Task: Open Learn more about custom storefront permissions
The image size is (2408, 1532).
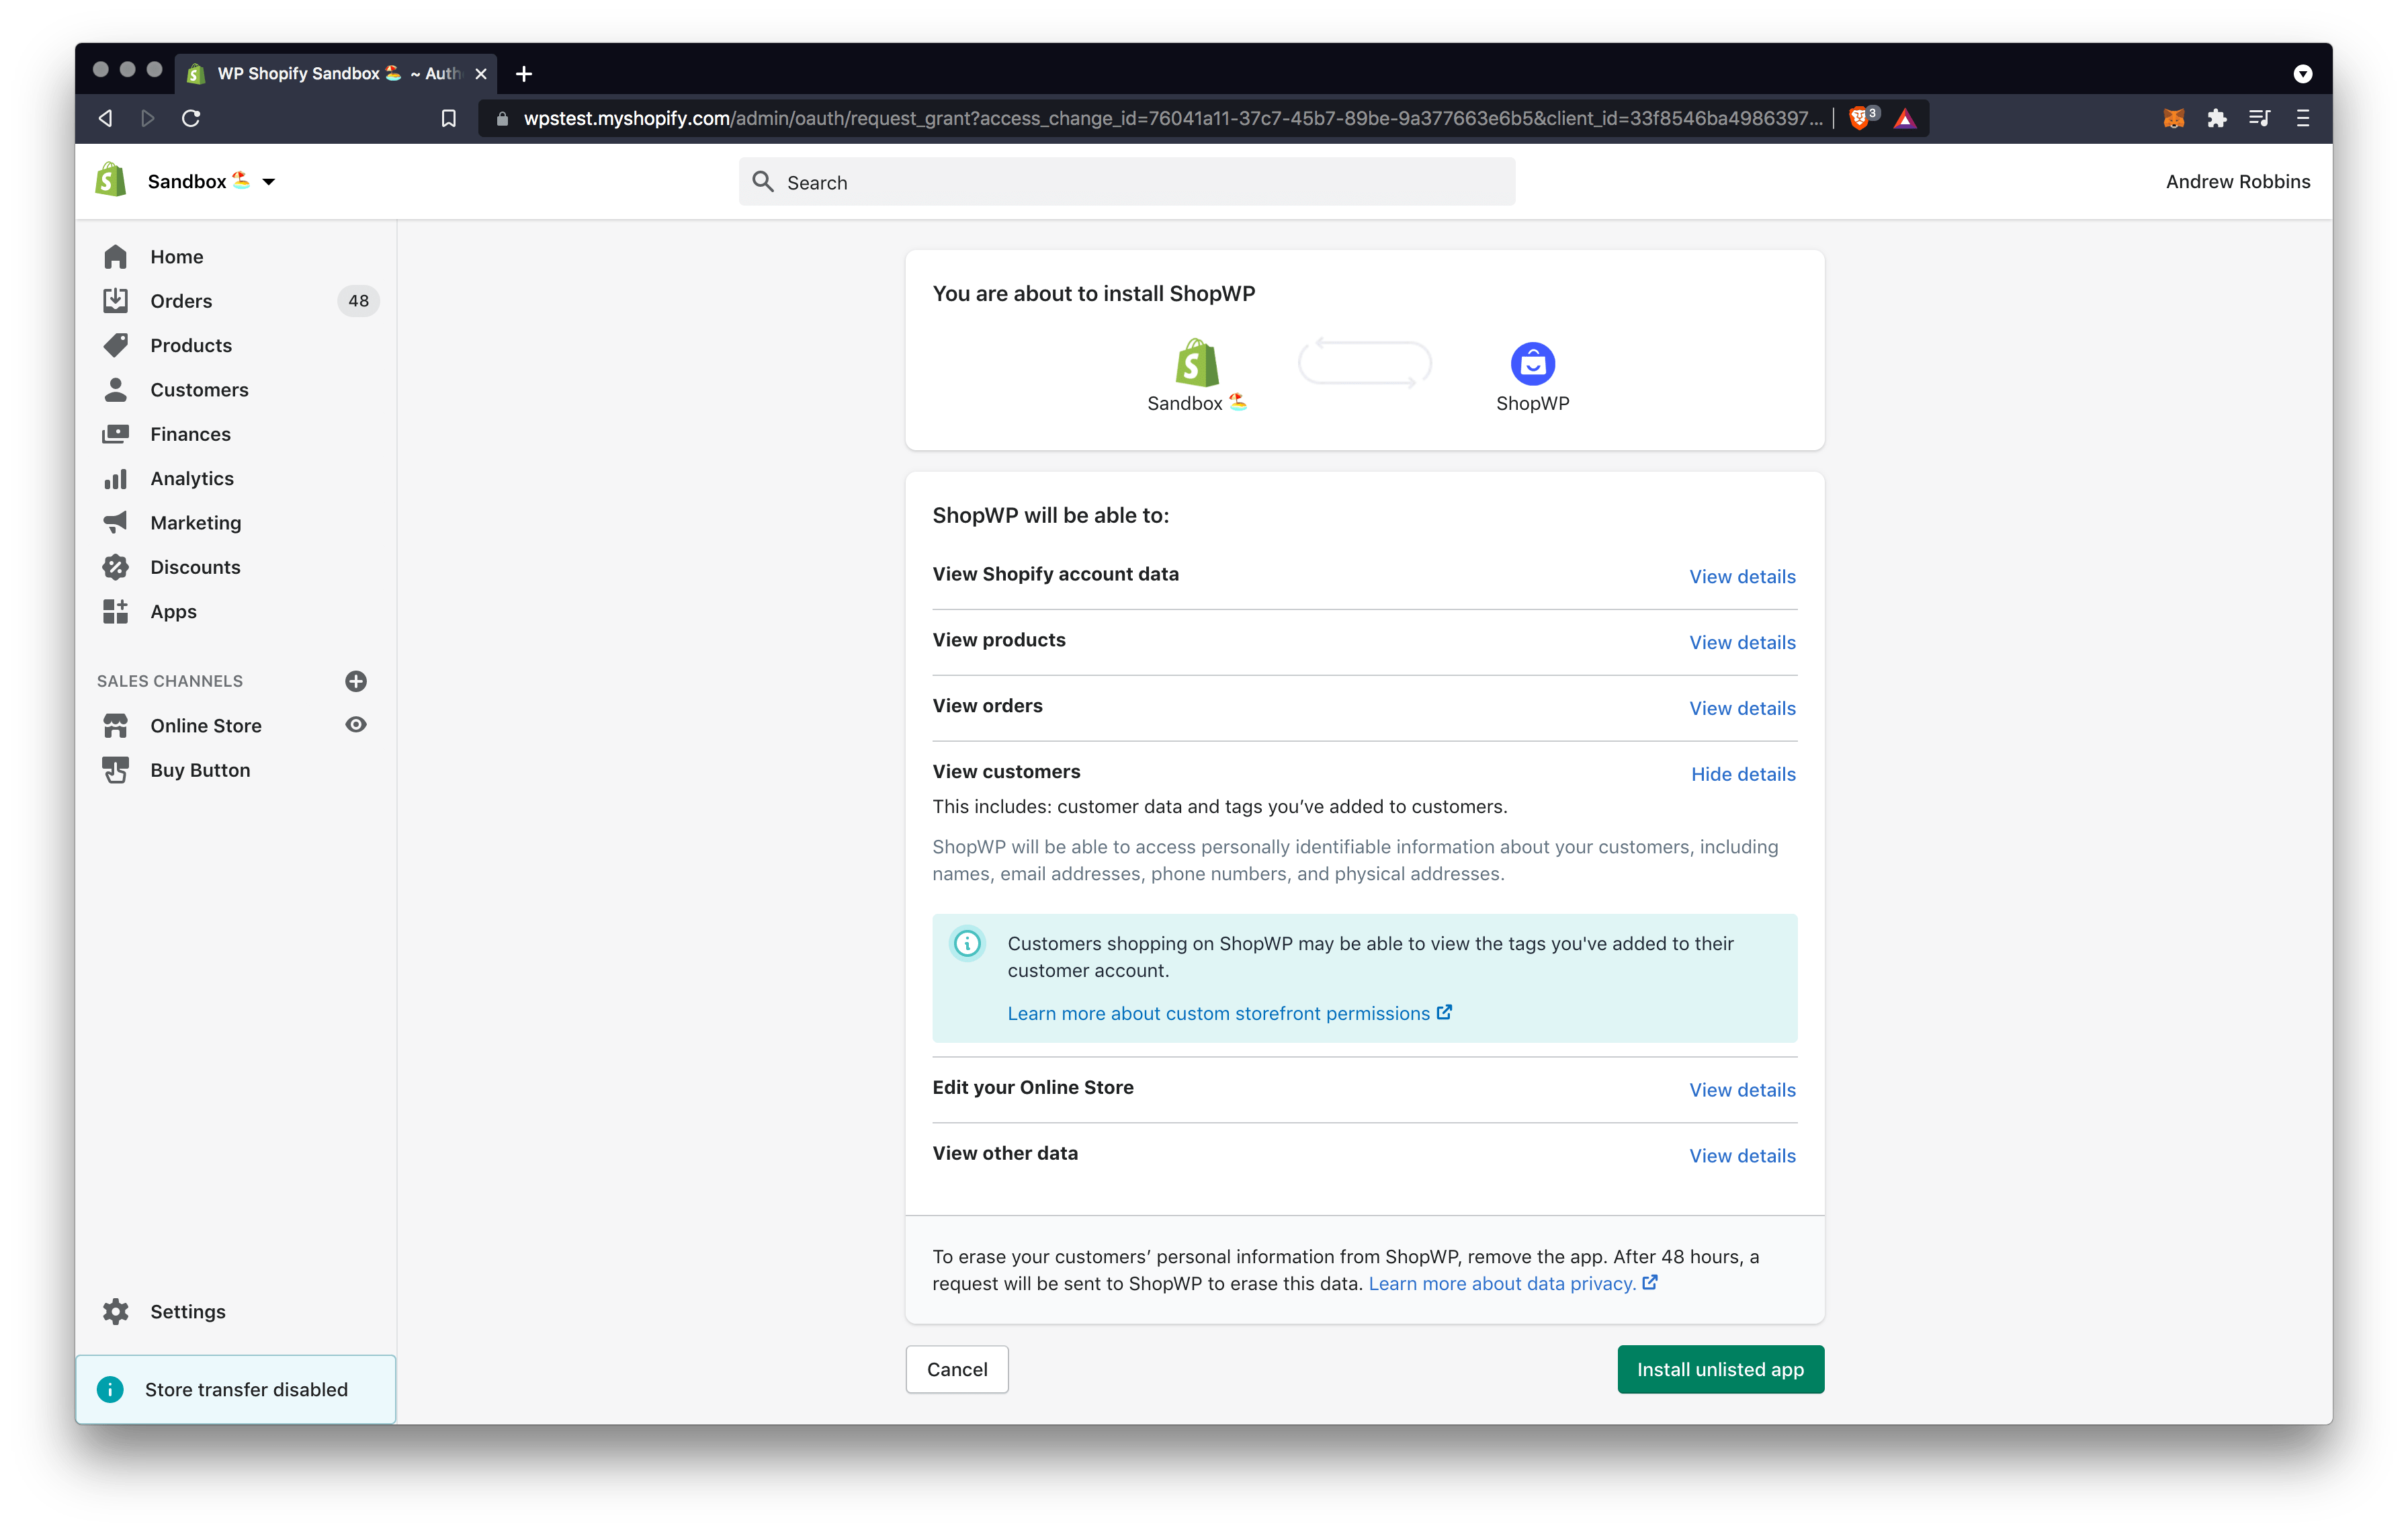Action: (1229, 1013)
